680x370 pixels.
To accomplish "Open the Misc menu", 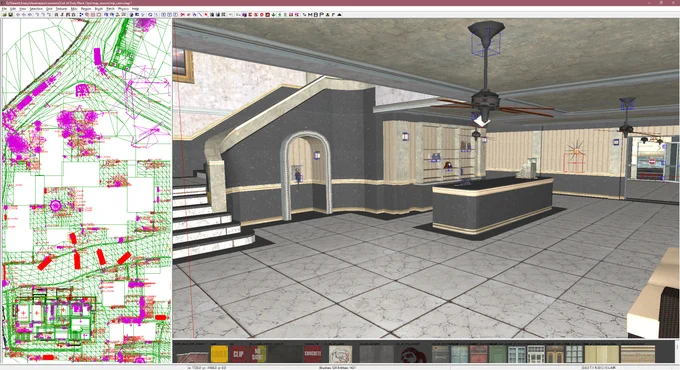I will [x=74, y=9].
